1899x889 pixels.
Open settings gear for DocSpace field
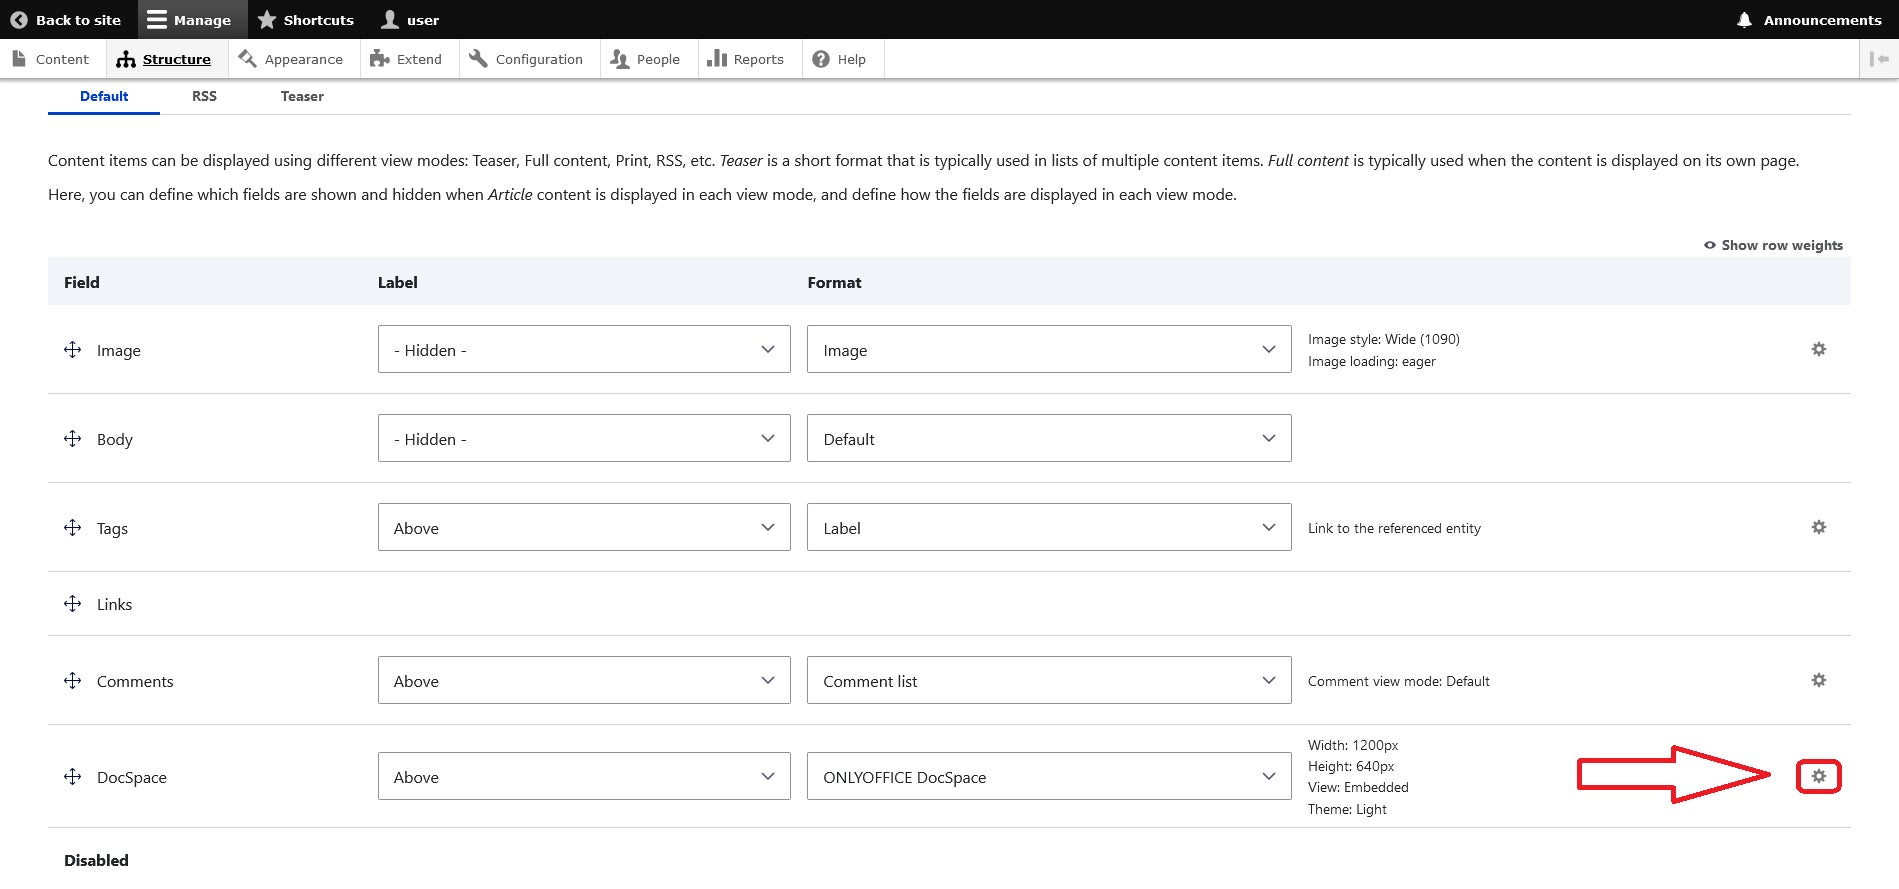(1818, 776)
